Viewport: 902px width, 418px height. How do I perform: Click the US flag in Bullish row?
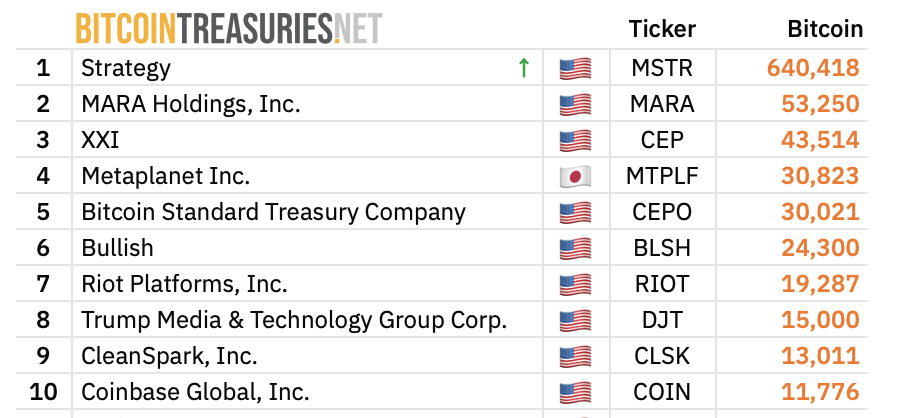[575, 248]
